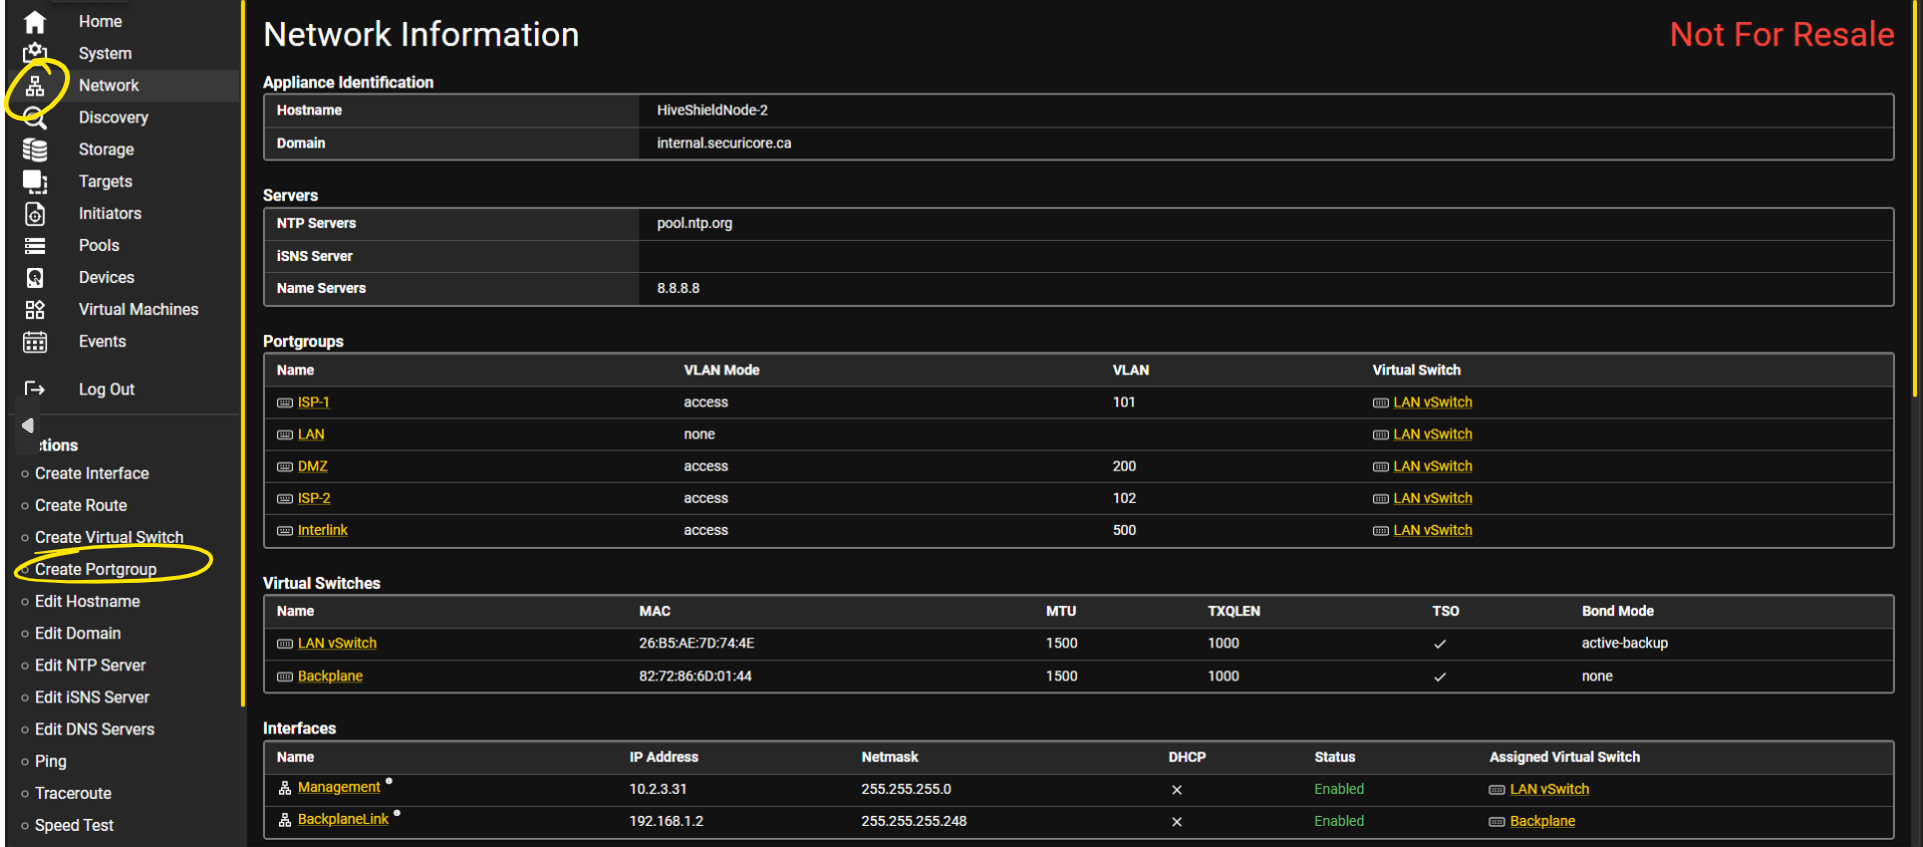Click the Create Portgroup action
The width and height of the screenshot is (1923, 847).
coord(96,569)
